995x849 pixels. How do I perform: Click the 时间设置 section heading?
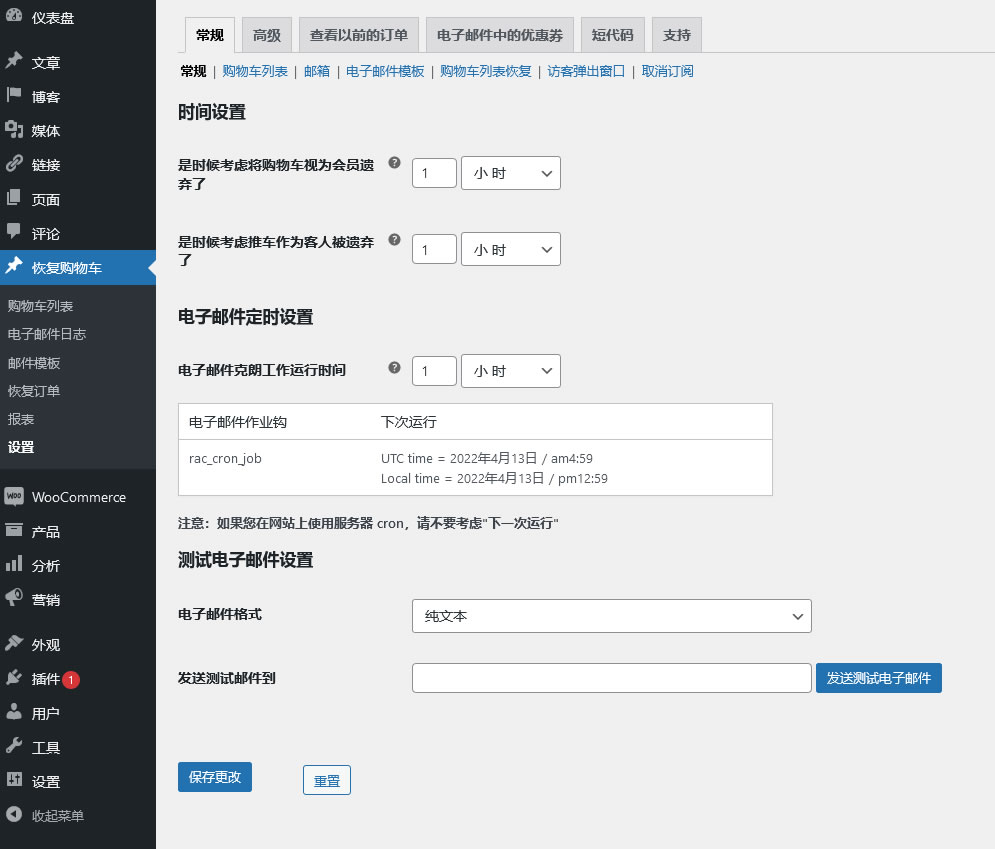coord(212,112)
